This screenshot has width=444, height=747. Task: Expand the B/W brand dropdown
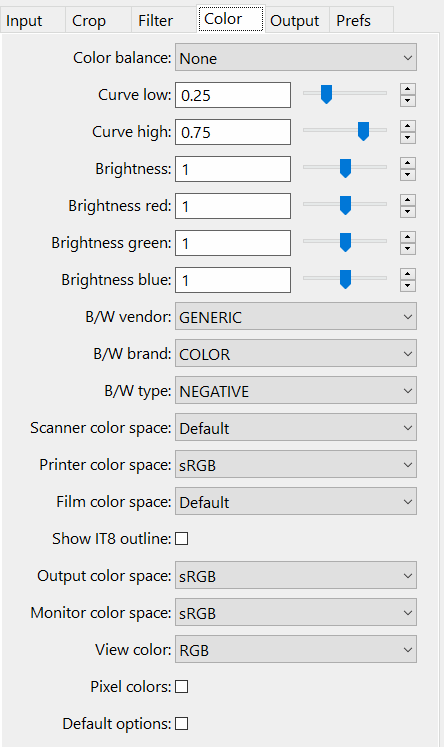(296, 353)
